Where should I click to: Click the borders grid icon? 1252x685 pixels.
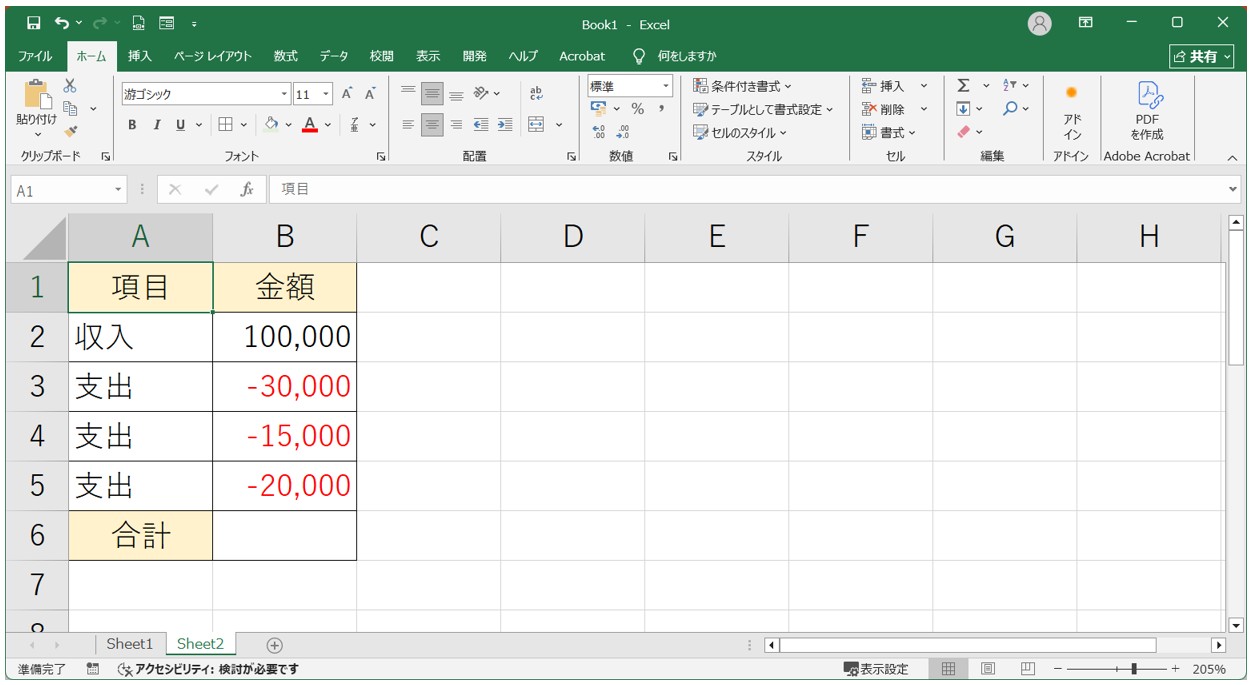coord(226,125)
